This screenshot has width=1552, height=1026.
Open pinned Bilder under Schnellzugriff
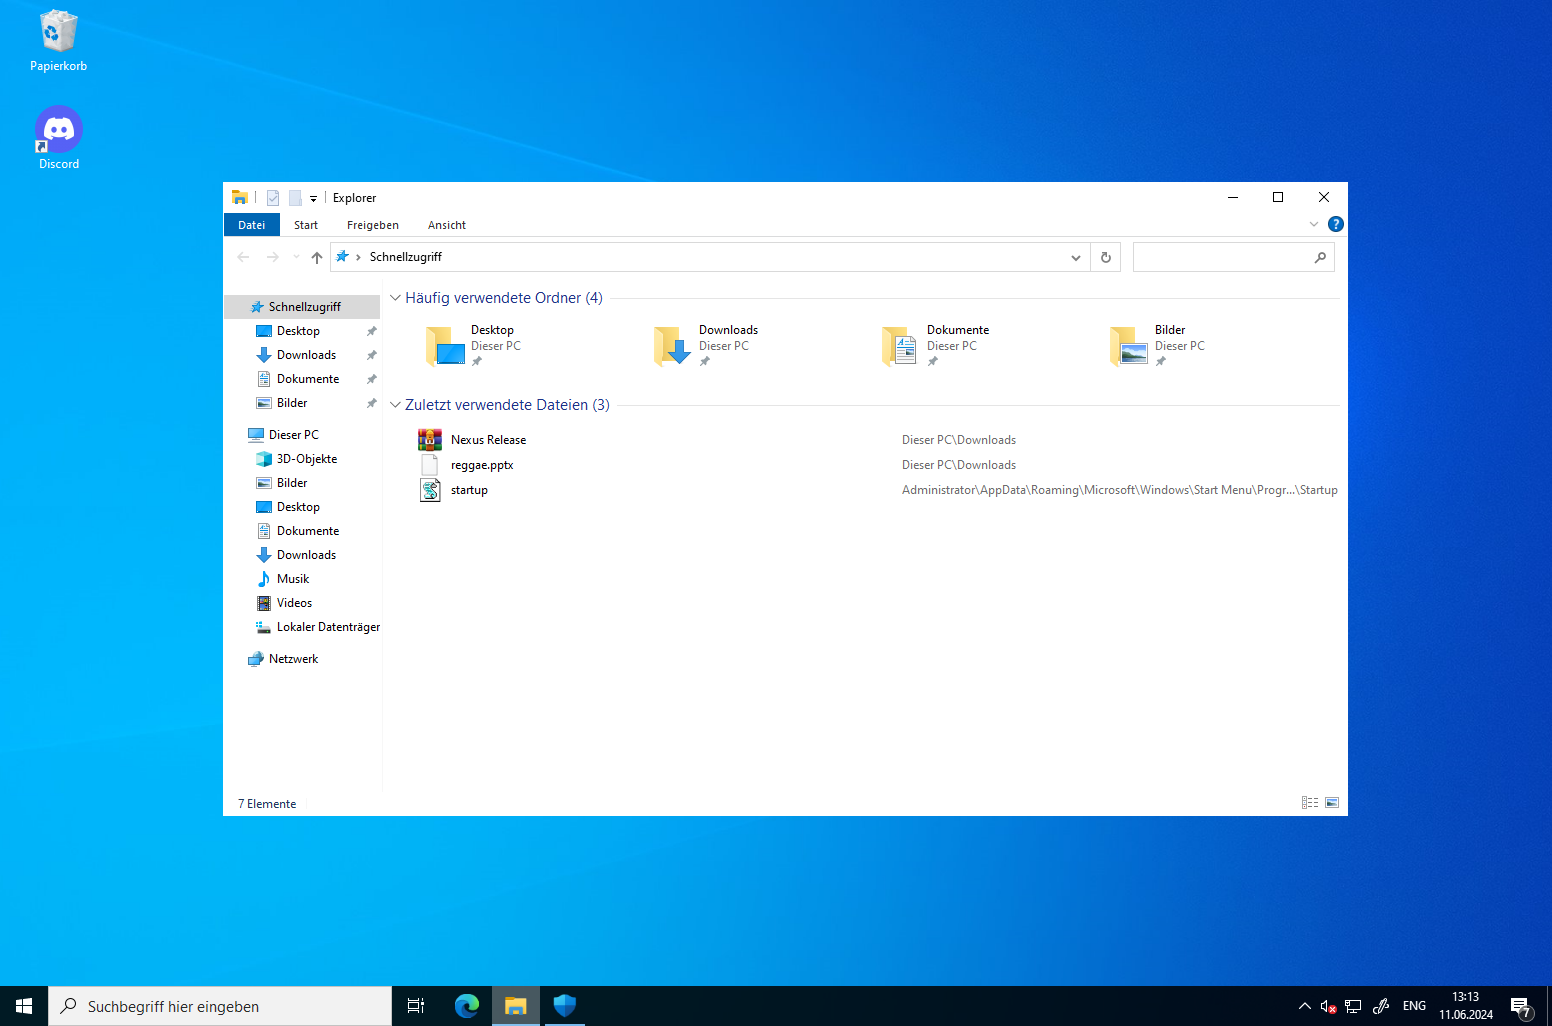[x=302, y=403]
